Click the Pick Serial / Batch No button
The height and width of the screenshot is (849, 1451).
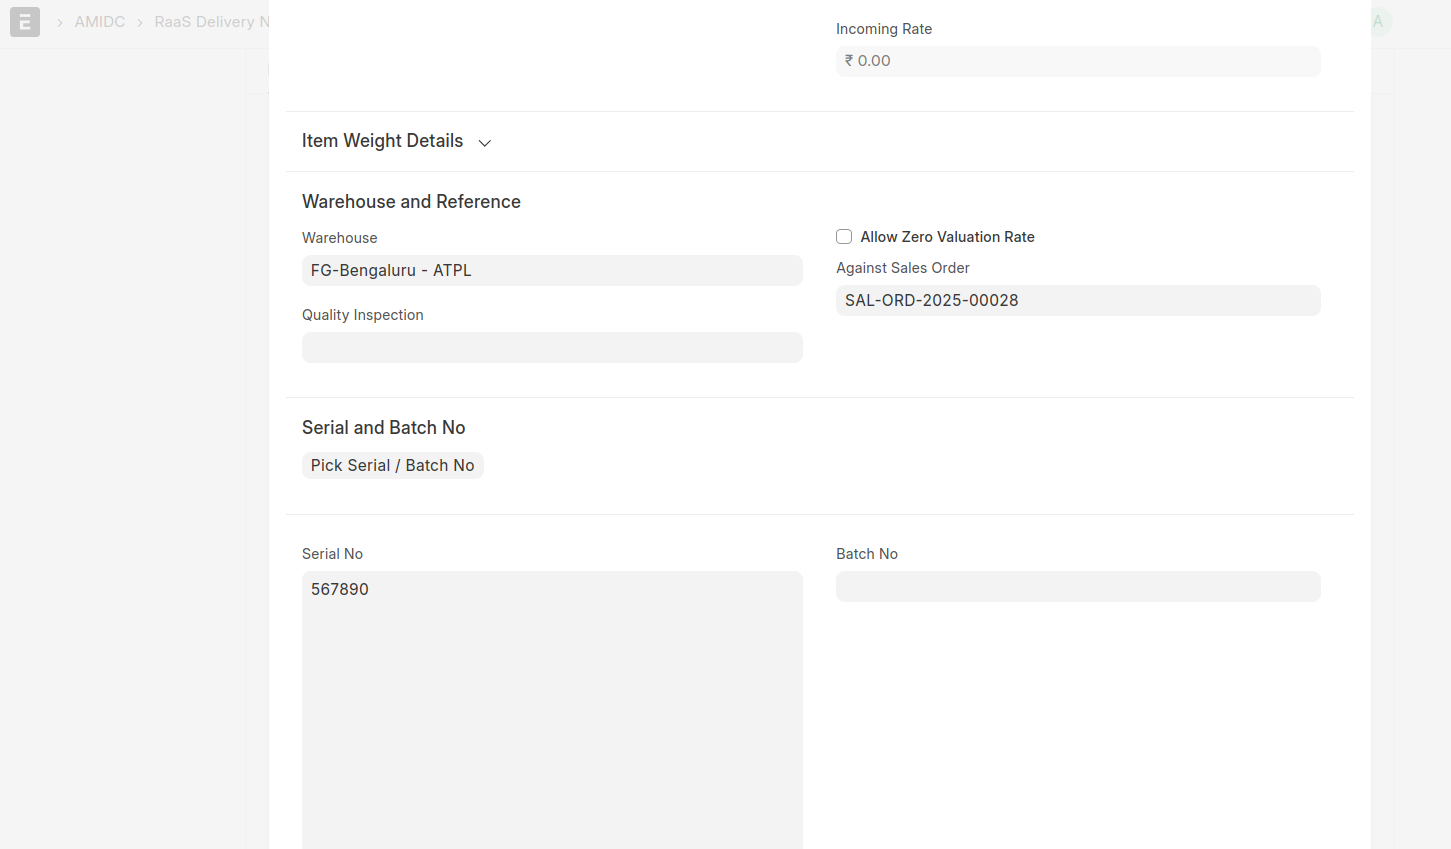[392, 466]
